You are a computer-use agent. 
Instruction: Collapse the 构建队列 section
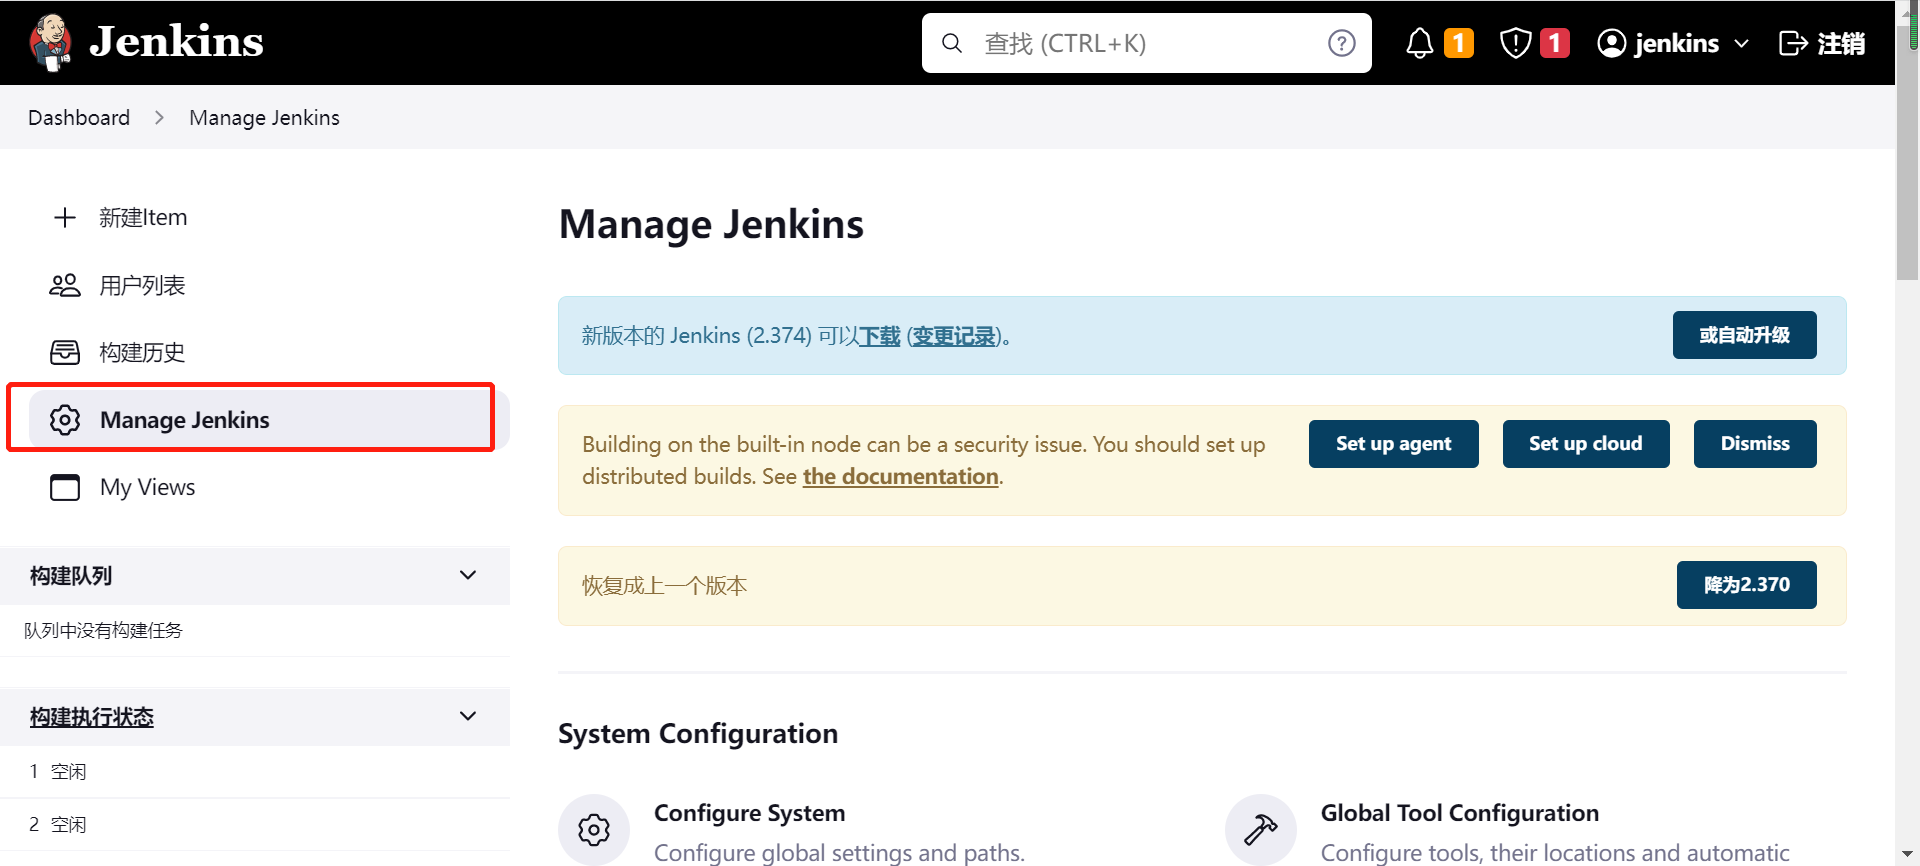[467, 575]
